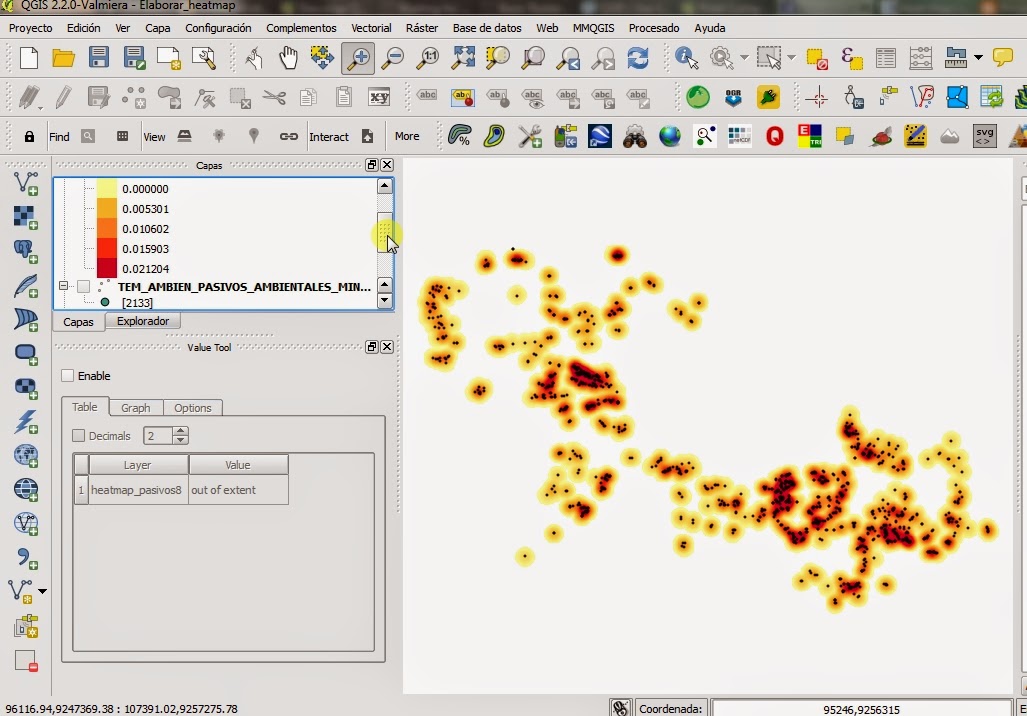
Task: Open the measure tool dropdown arrow
Action: click(978, 58)
